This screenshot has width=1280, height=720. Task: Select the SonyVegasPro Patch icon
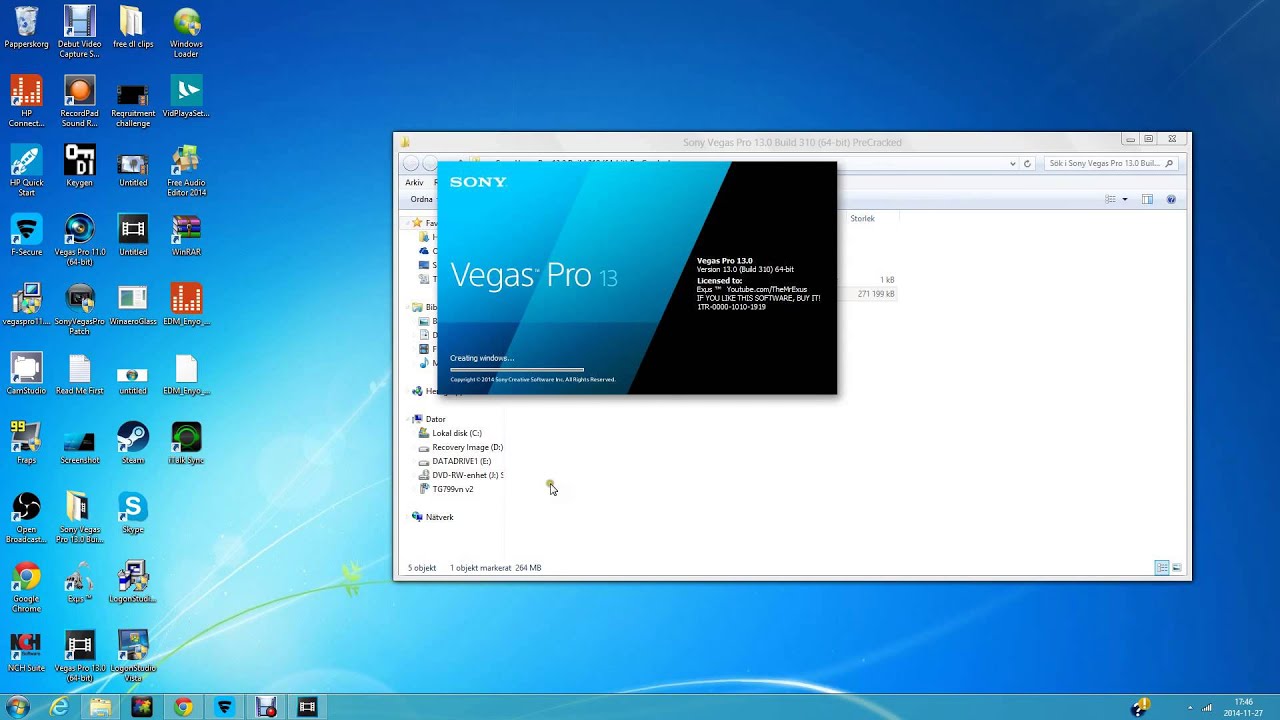[x=80, y=309]
